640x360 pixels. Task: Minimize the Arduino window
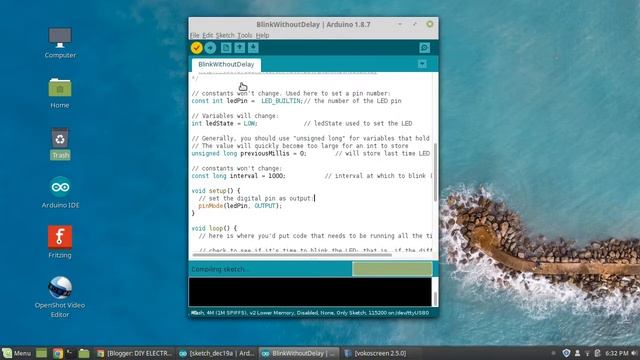[400, 24]
